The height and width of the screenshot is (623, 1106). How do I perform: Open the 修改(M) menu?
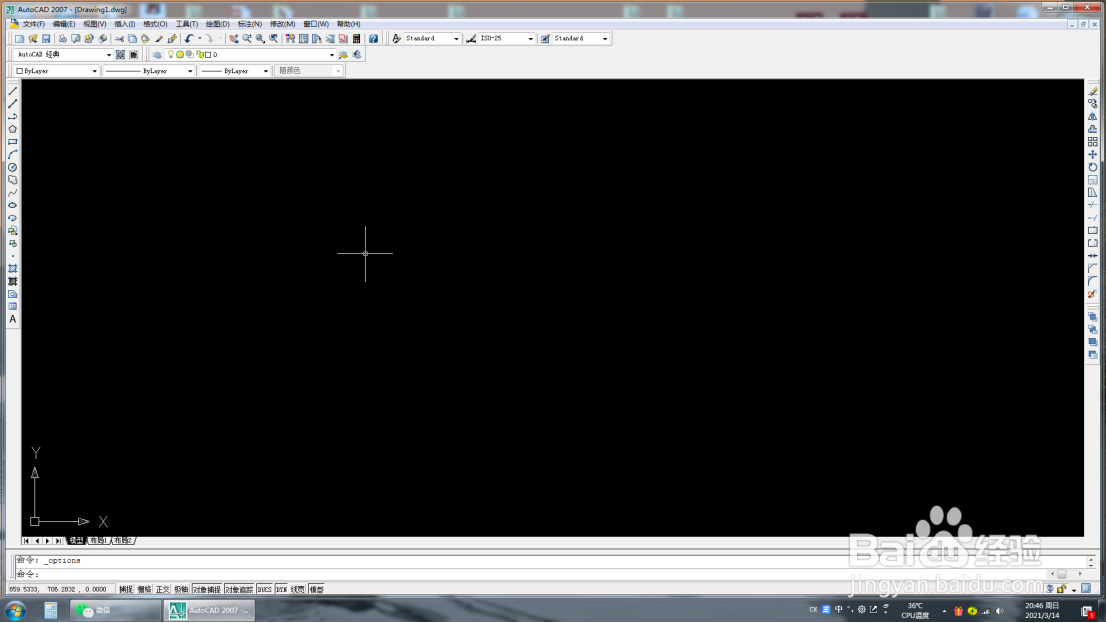pos(282,24)
